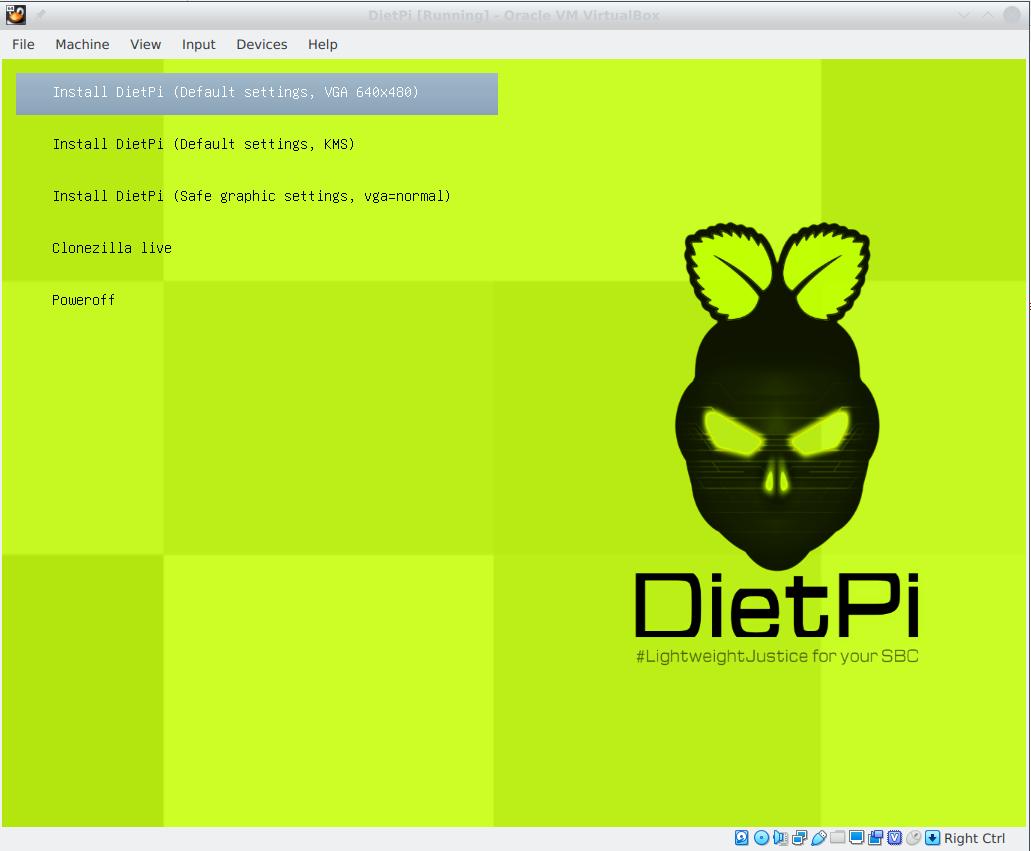Click the USB devices status icon
The height and width of the screenshot is (851, 1031).
(x=818, y=838)
